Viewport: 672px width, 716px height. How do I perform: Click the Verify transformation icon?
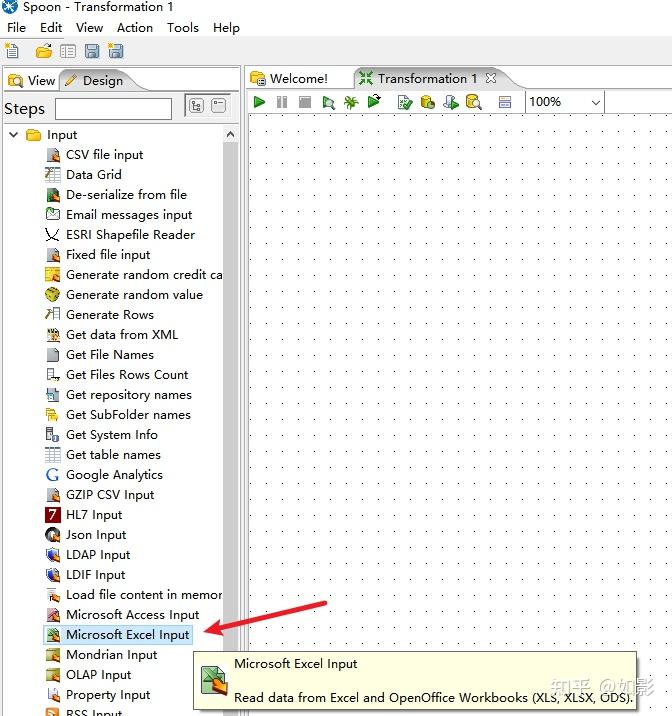405,102
